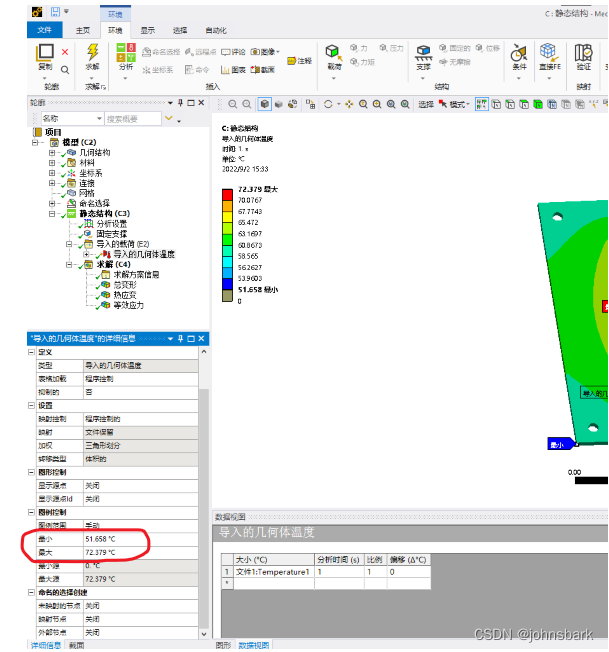The width and height of the screenshot is (609, 652).
Task: Collapse the 图例控制 section in details
Action: 30,511
